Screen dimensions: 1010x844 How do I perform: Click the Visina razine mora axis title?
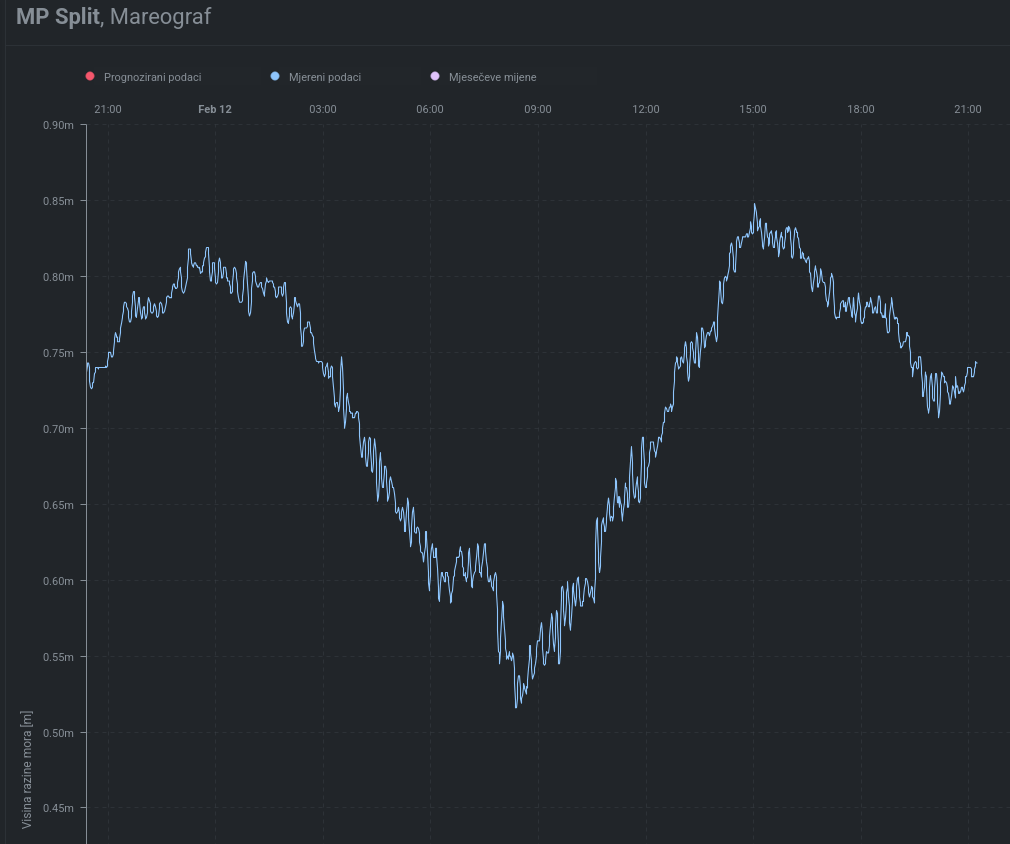pyautogui.click(x=27, y=769)
